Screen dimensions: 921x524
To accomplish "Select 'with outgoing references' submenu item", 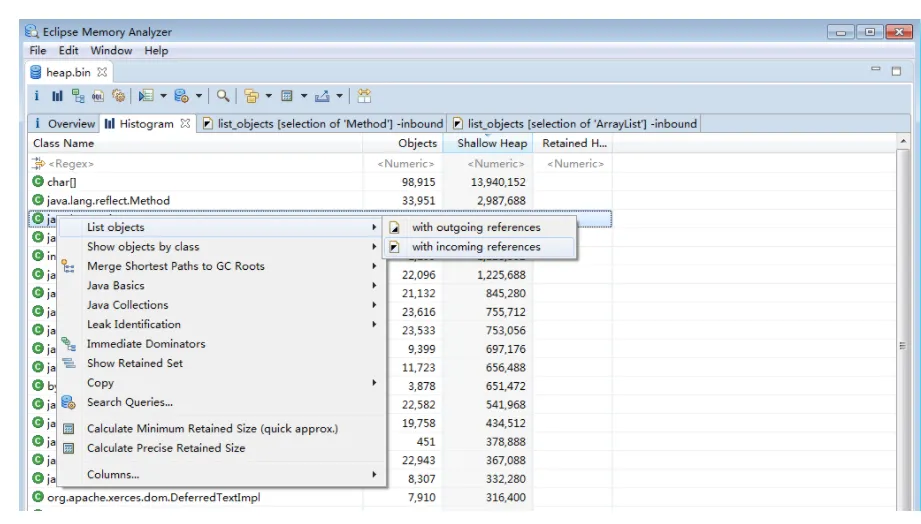I will click(476, 228).
